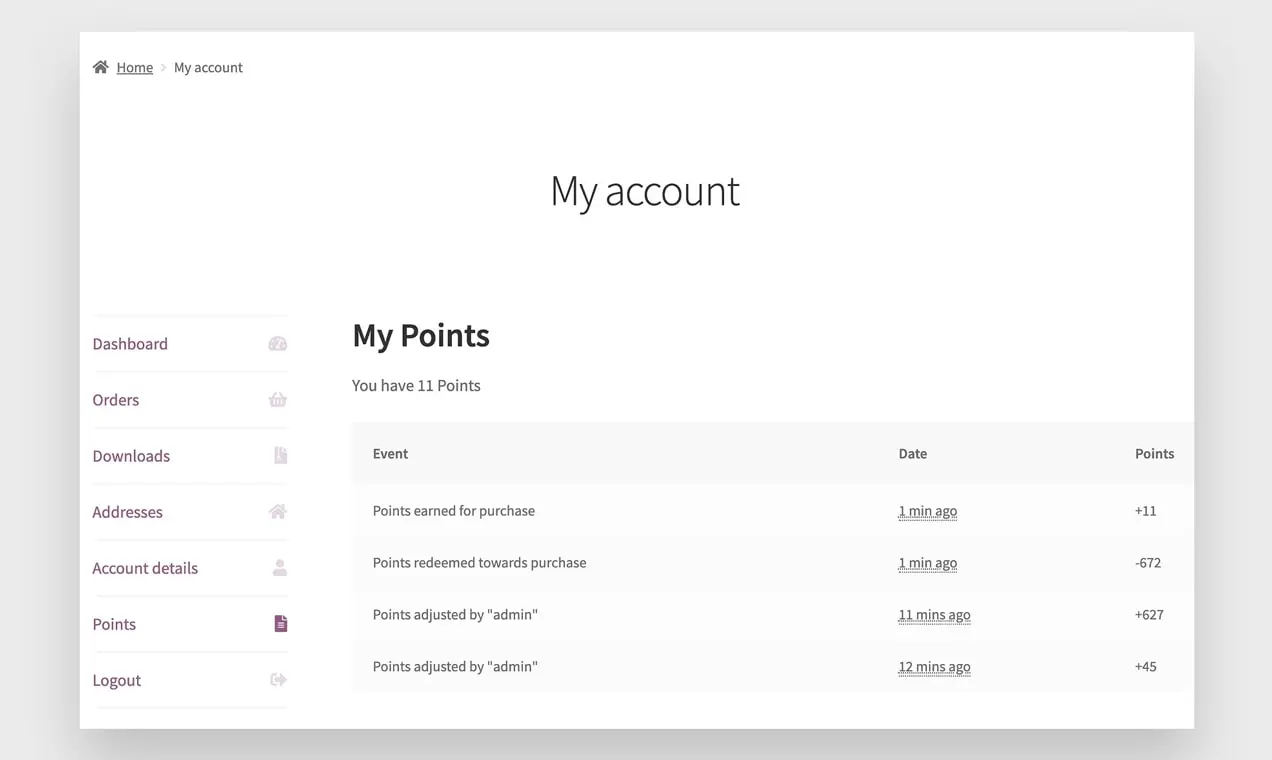Viewport: 1272px width, 760px height.
Task: Click the Points document icon
Action: point(281,624)
